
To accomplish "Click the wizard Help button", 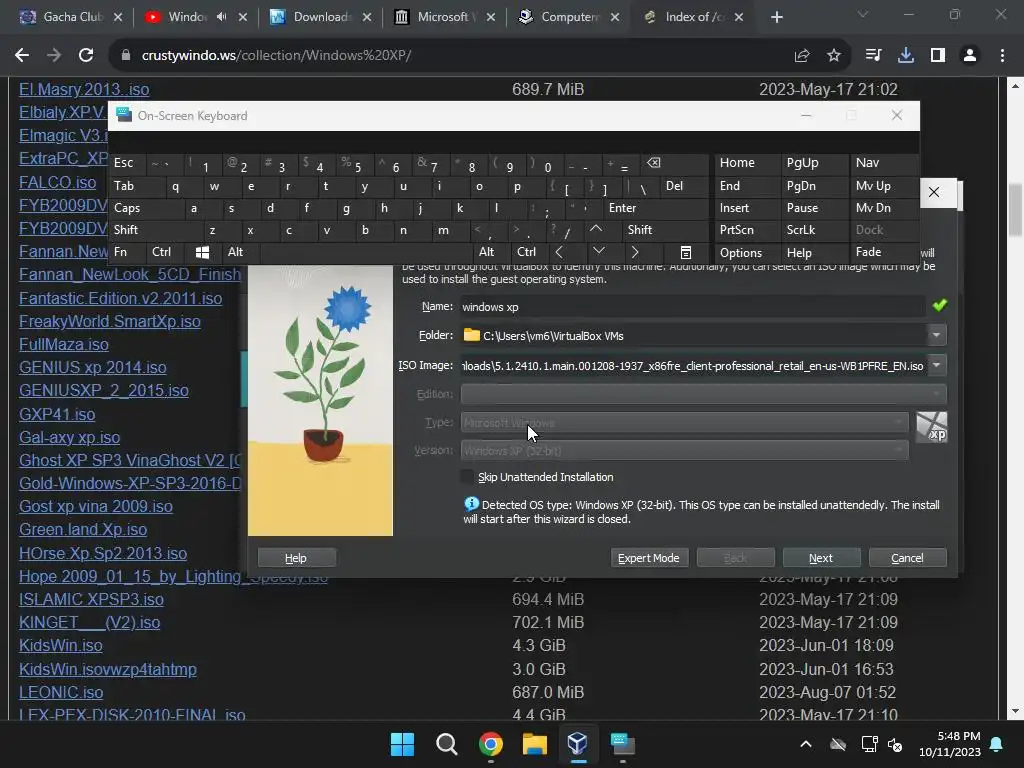I will pos(296,558).
